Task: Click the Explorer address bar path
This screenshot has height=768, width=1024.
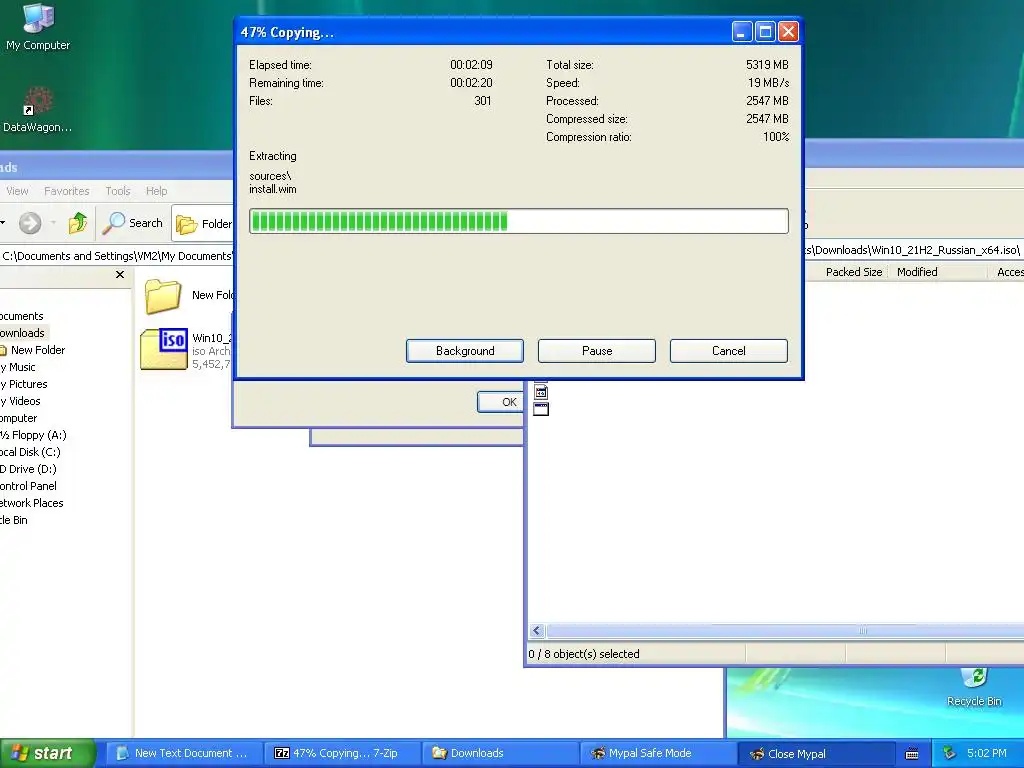Action: point(116,256)
